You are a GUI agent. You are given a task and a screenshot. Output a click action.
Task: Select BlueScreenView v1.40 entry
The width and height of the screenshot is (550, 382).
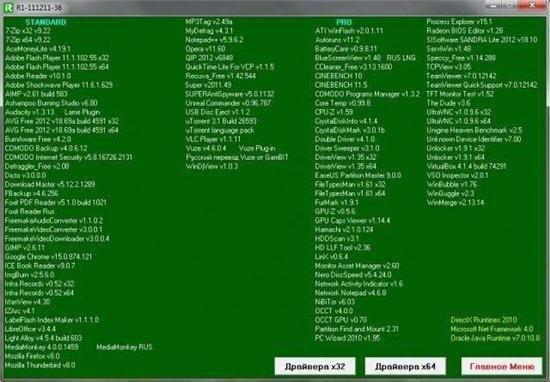348,58
